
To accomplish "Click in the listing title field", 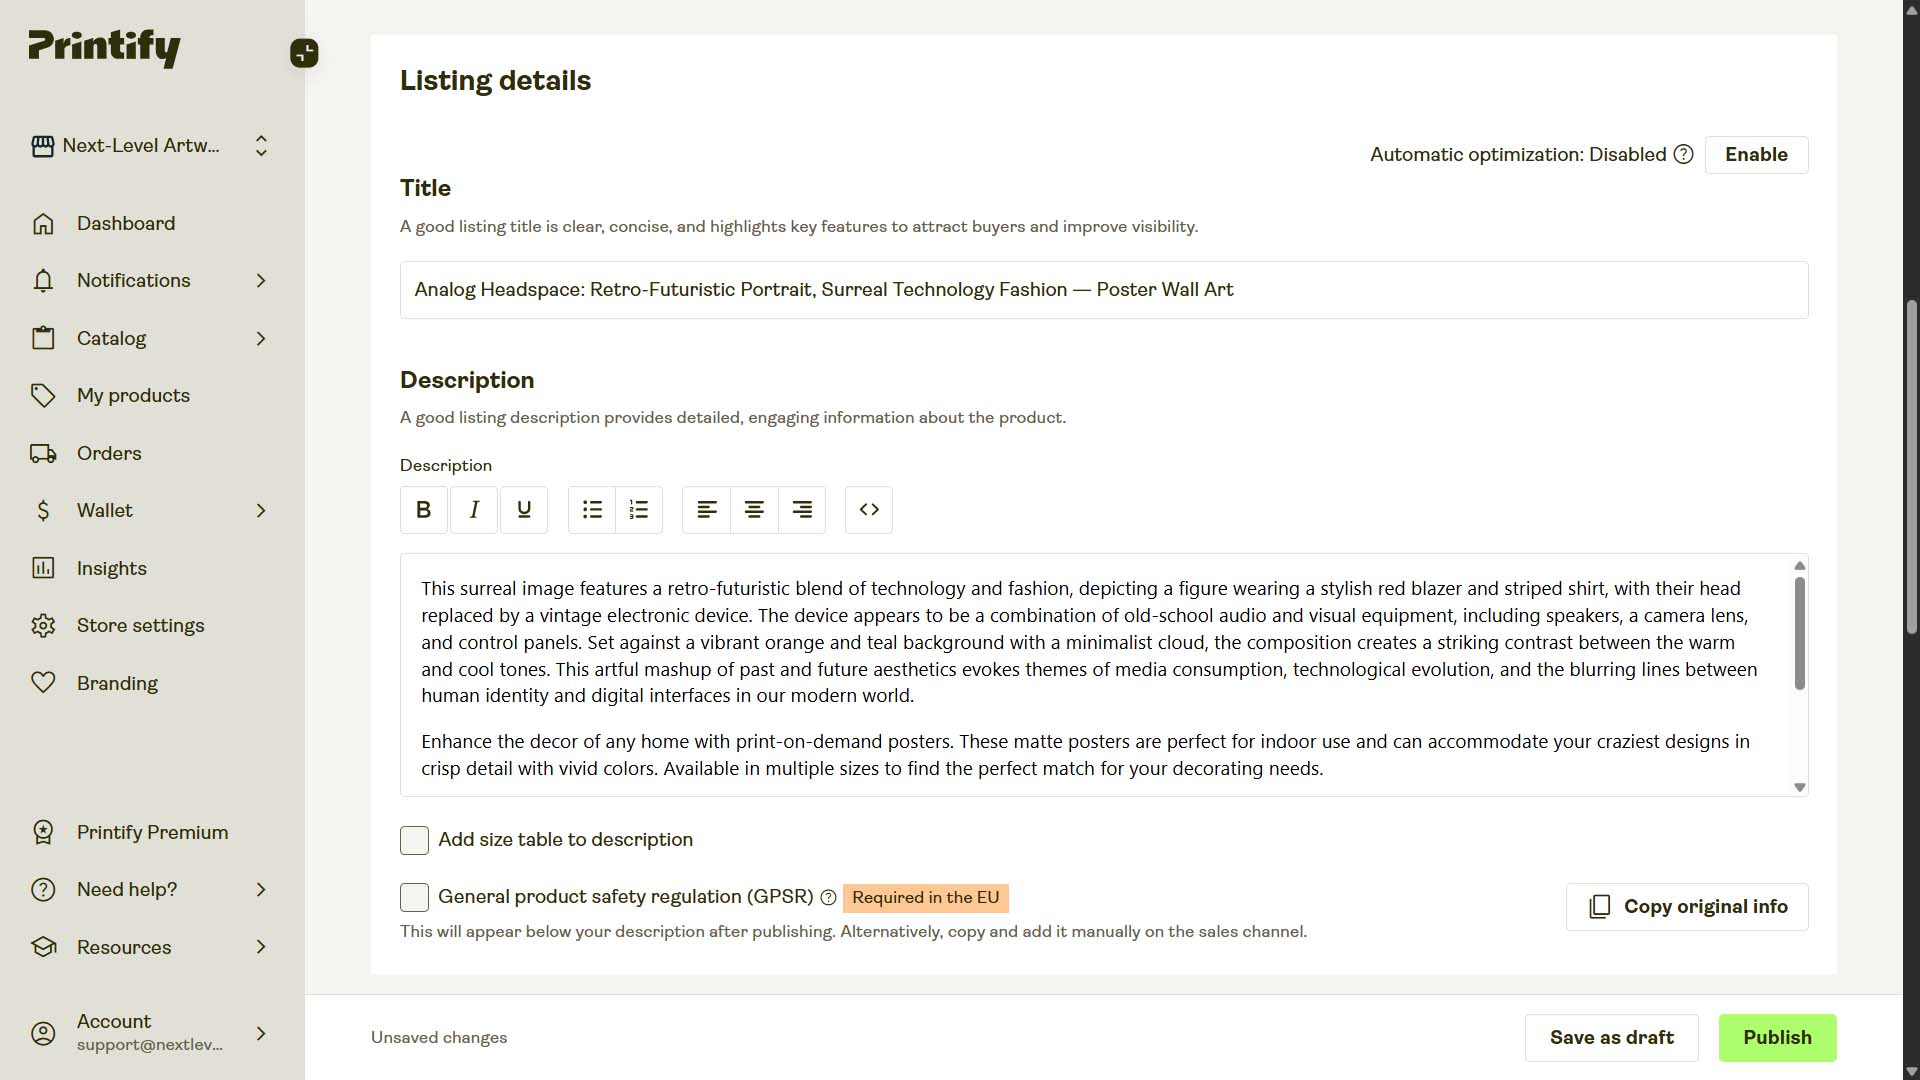I will point(1100,290).
